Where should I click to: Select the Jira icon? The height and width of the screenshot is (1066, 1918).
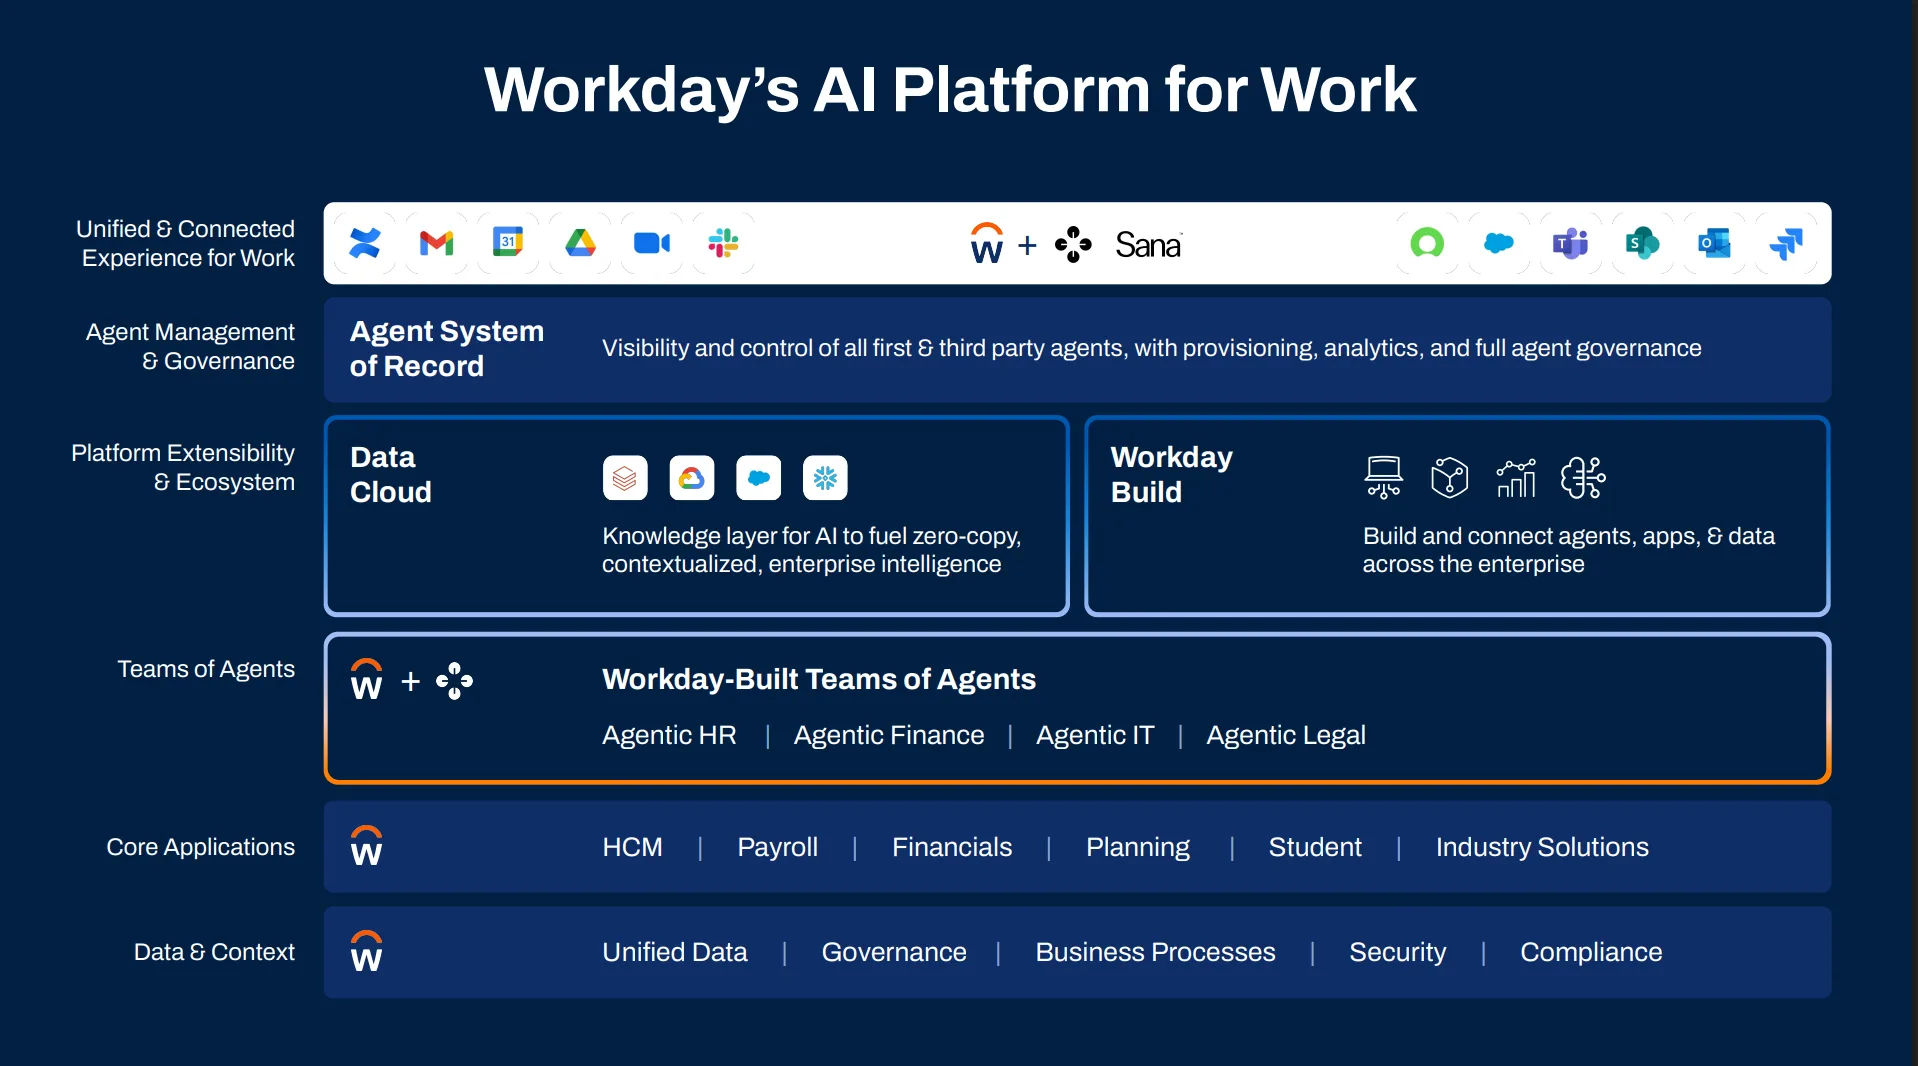(1785, 243)
